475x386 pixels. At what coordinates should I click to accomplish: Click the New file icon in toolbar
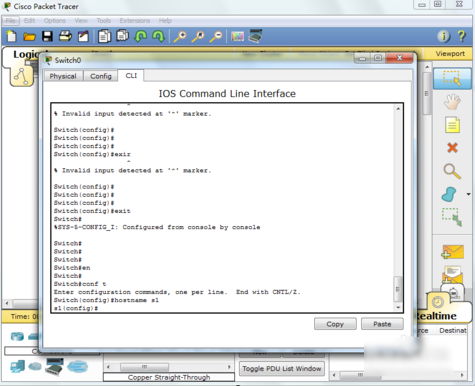coord(12,36)
